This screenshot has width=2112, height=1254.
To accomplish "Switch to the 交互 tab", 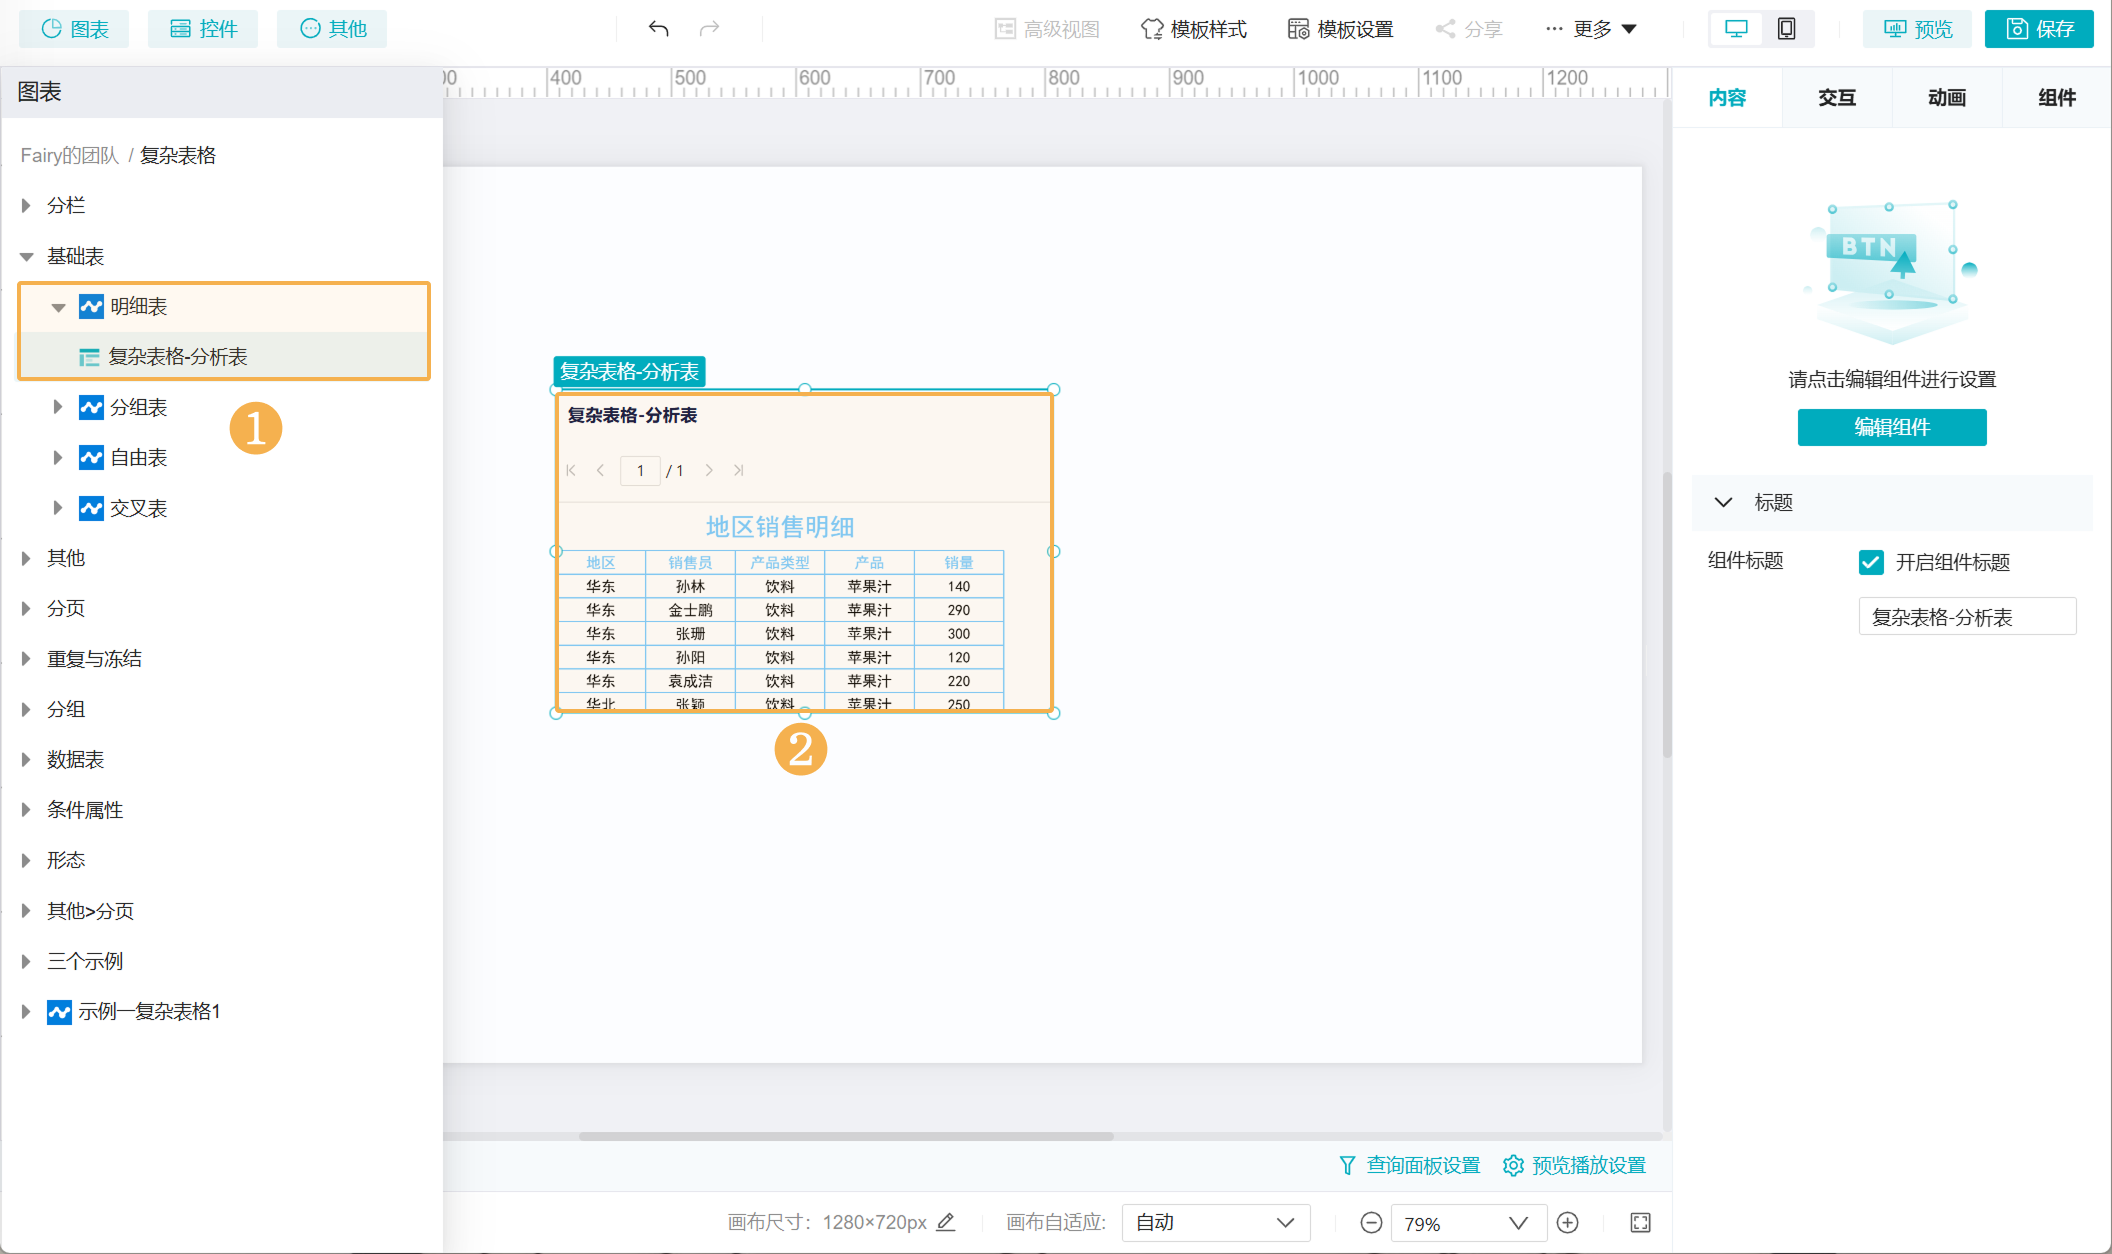I will point(1836,98).
